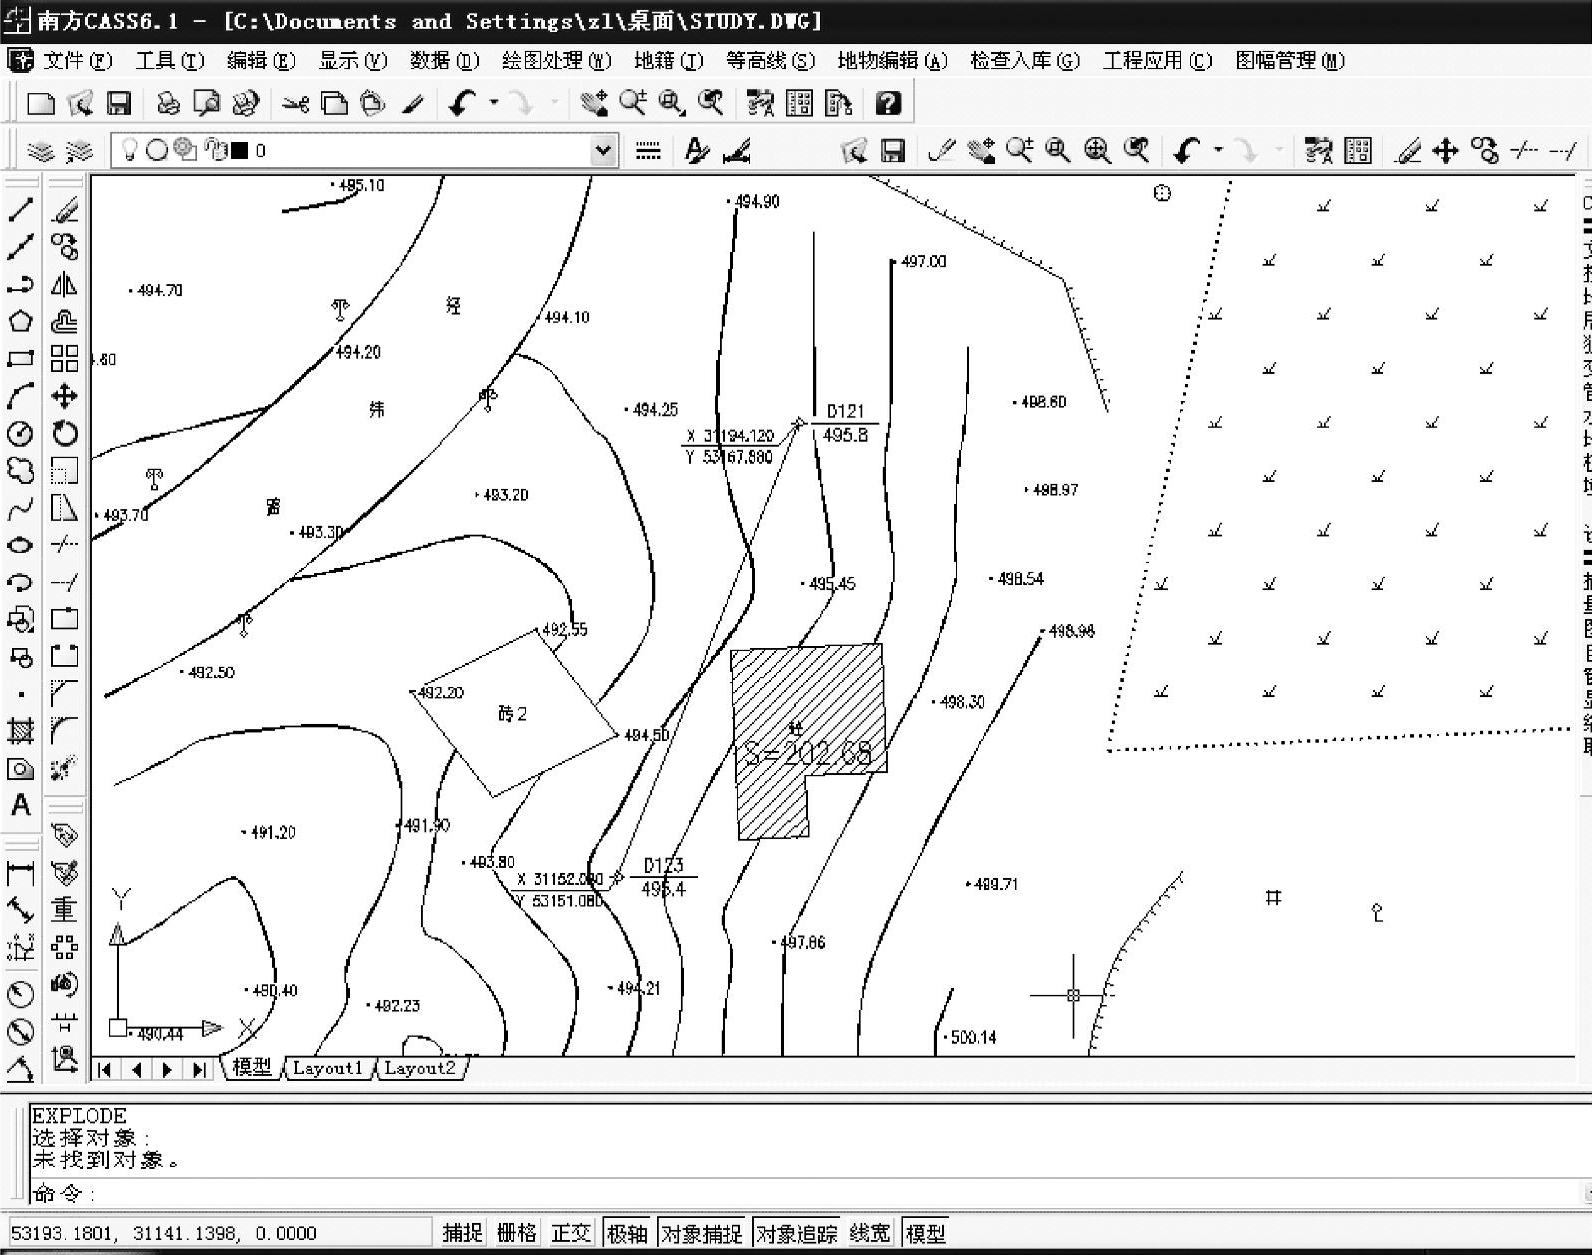Open the 绘图处理(W) menu
The width and height of the screenshot is (1592, 1255).
point(556,61)
